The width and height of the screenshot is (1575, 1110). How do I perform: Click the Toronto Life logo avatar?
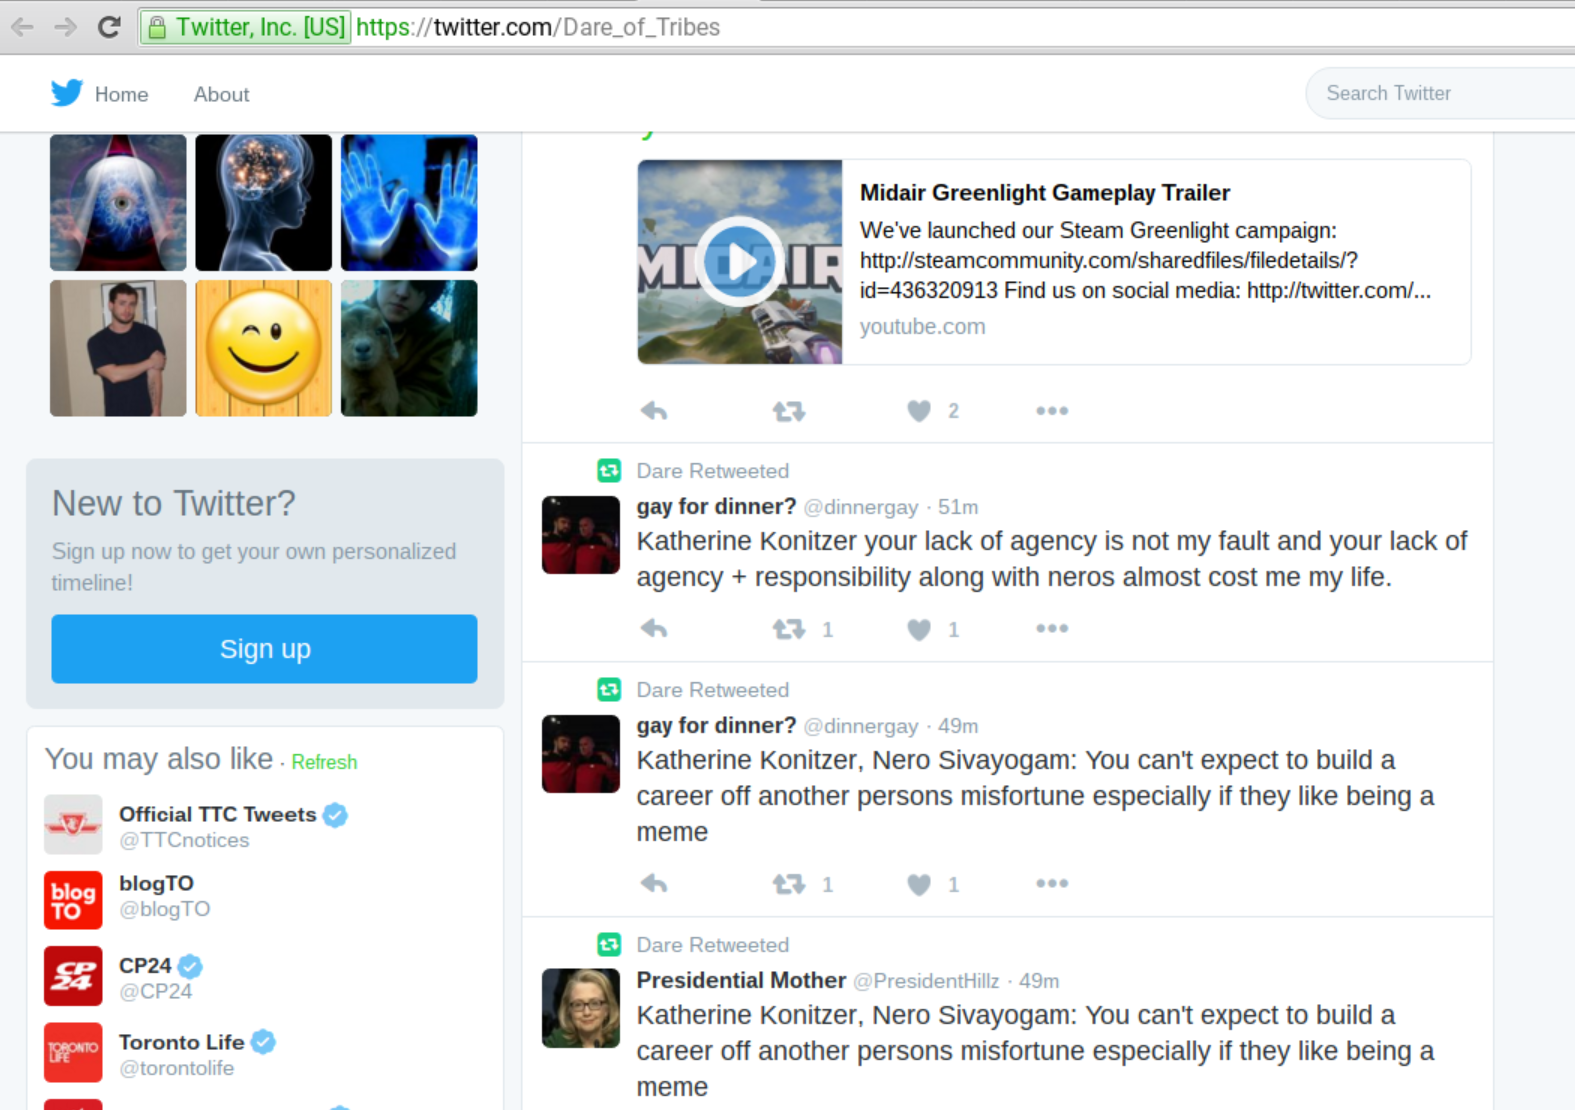[x=73, y=1052]
